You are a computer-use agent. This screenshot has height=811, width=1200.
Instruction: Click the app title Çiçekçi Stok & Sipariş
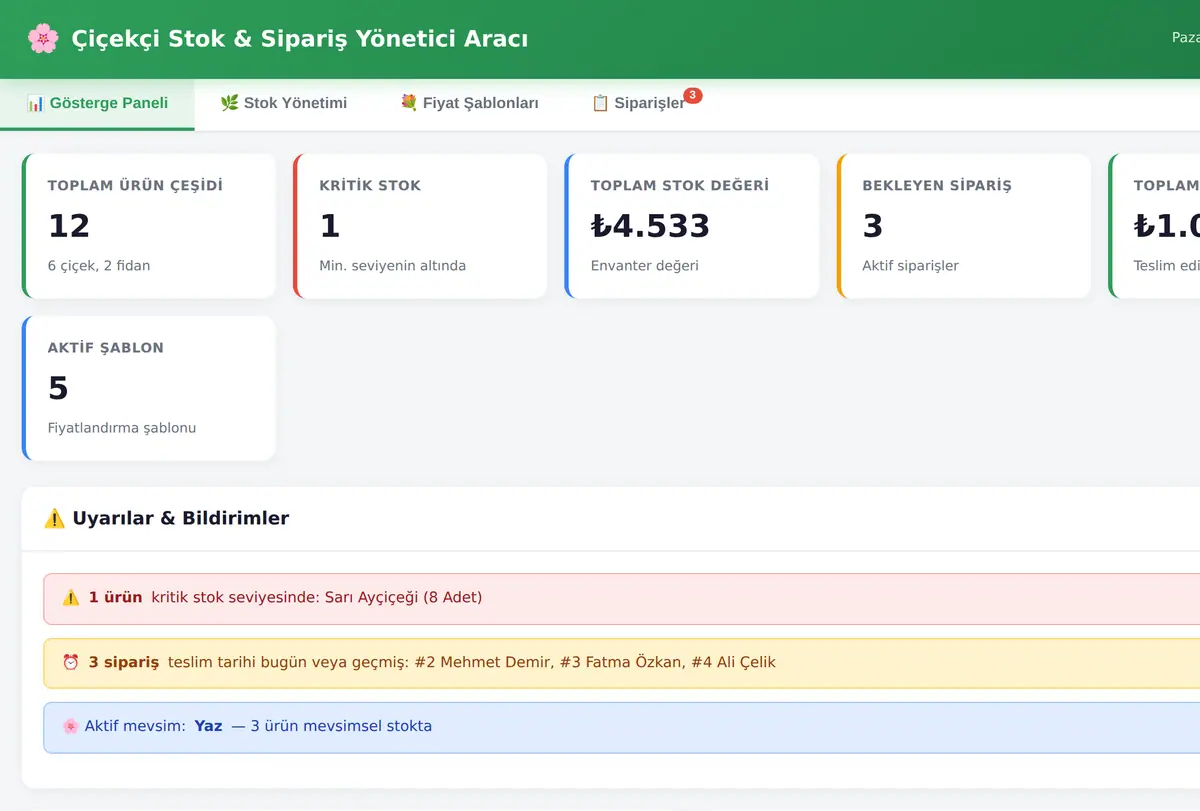coord(300,39)
